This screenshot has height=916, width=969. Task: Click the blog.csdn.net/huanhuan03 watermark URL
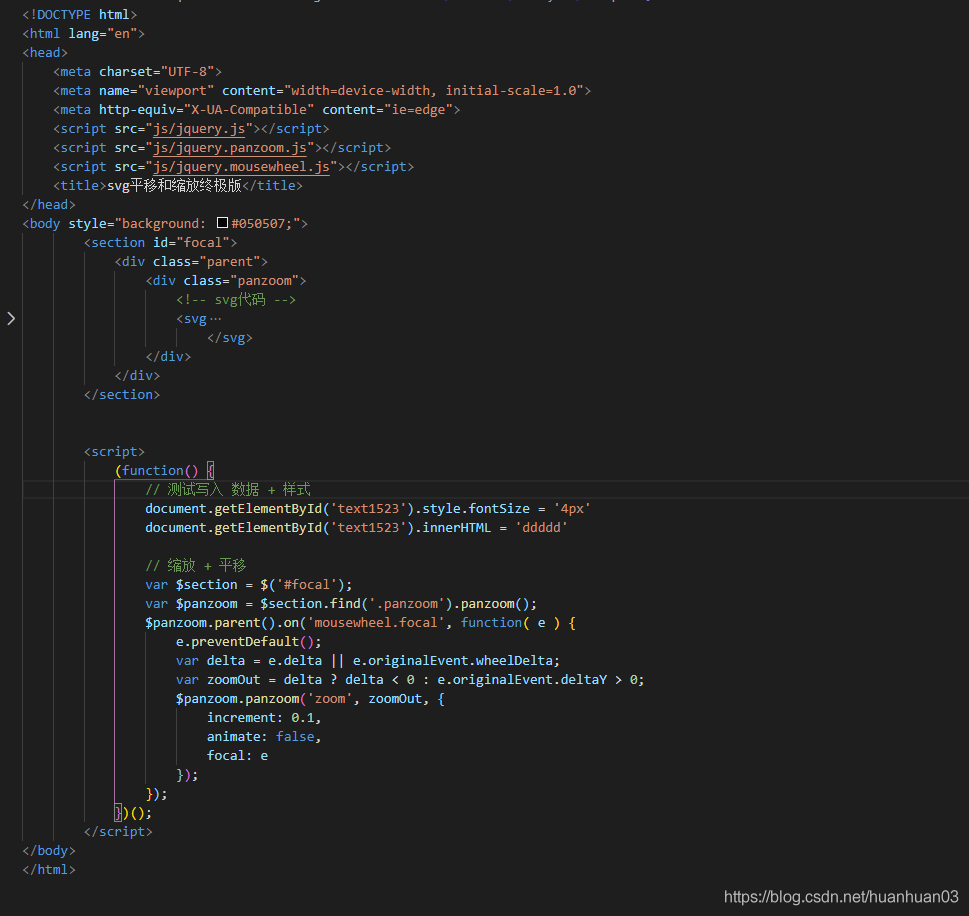pyautogui.click(x=840, y=897)
